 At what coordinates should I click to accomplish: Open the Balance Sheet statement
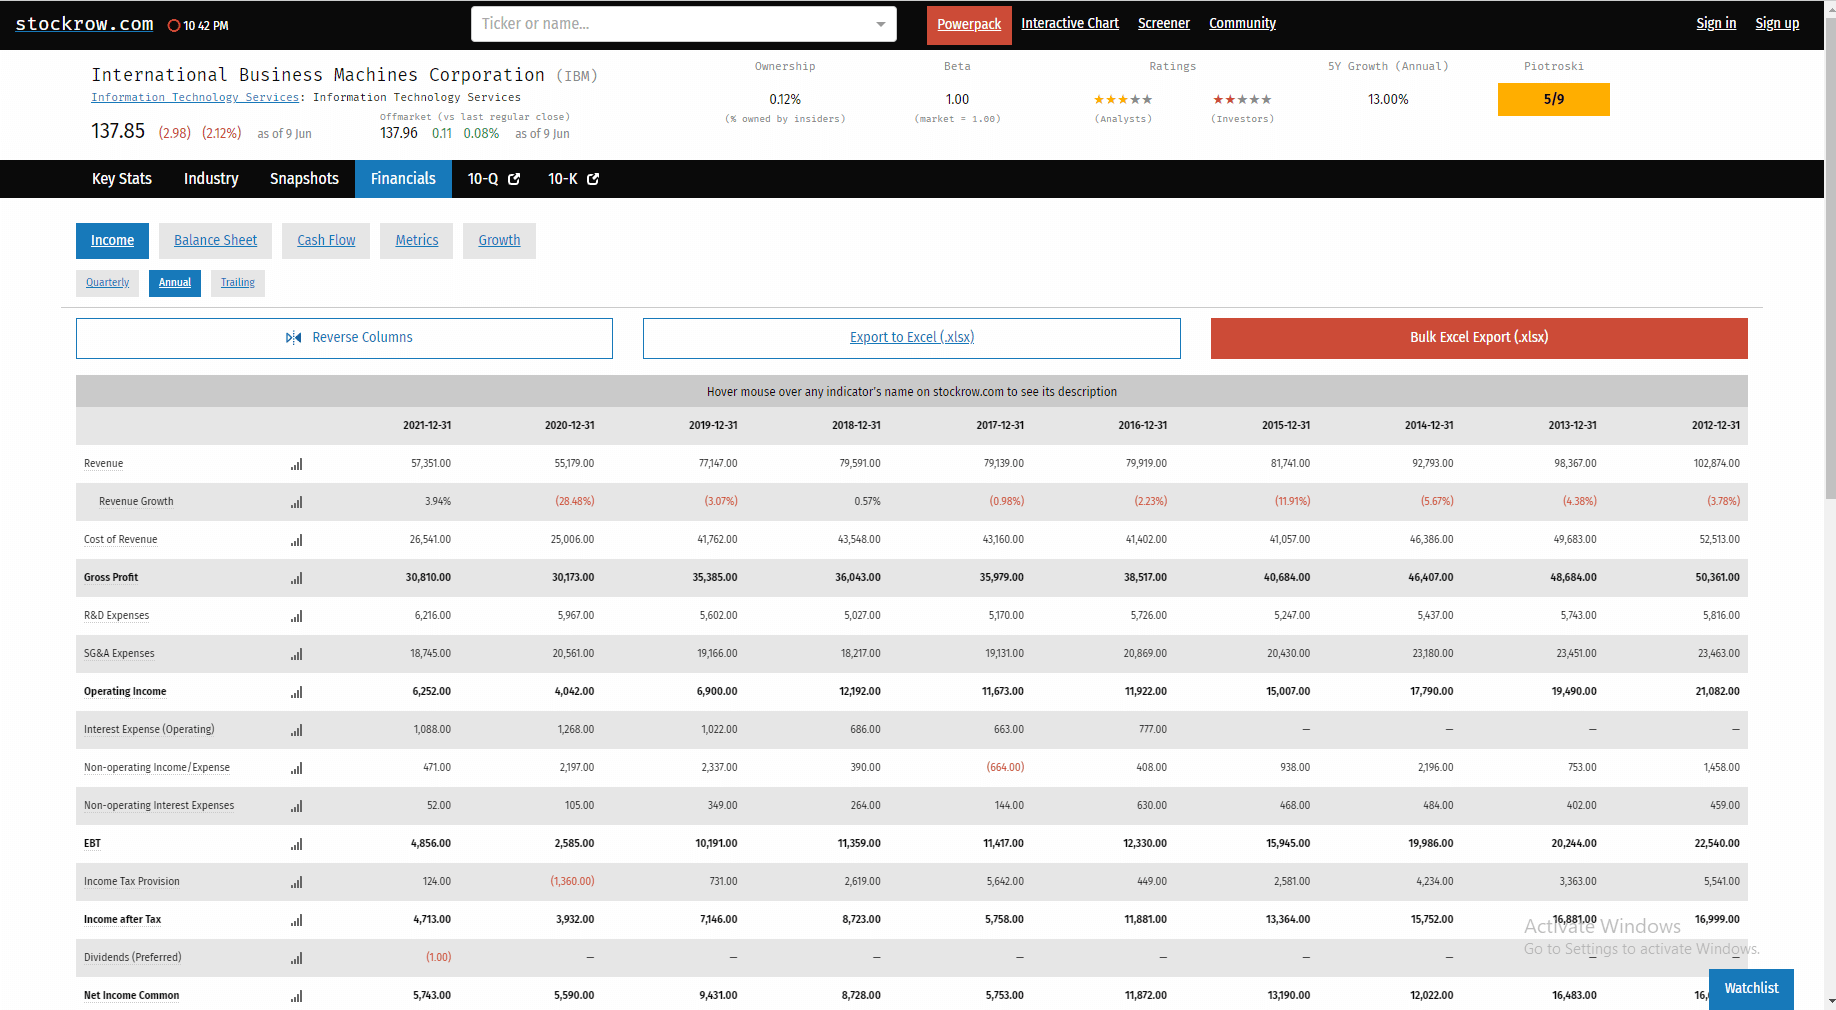coord(215,240)
